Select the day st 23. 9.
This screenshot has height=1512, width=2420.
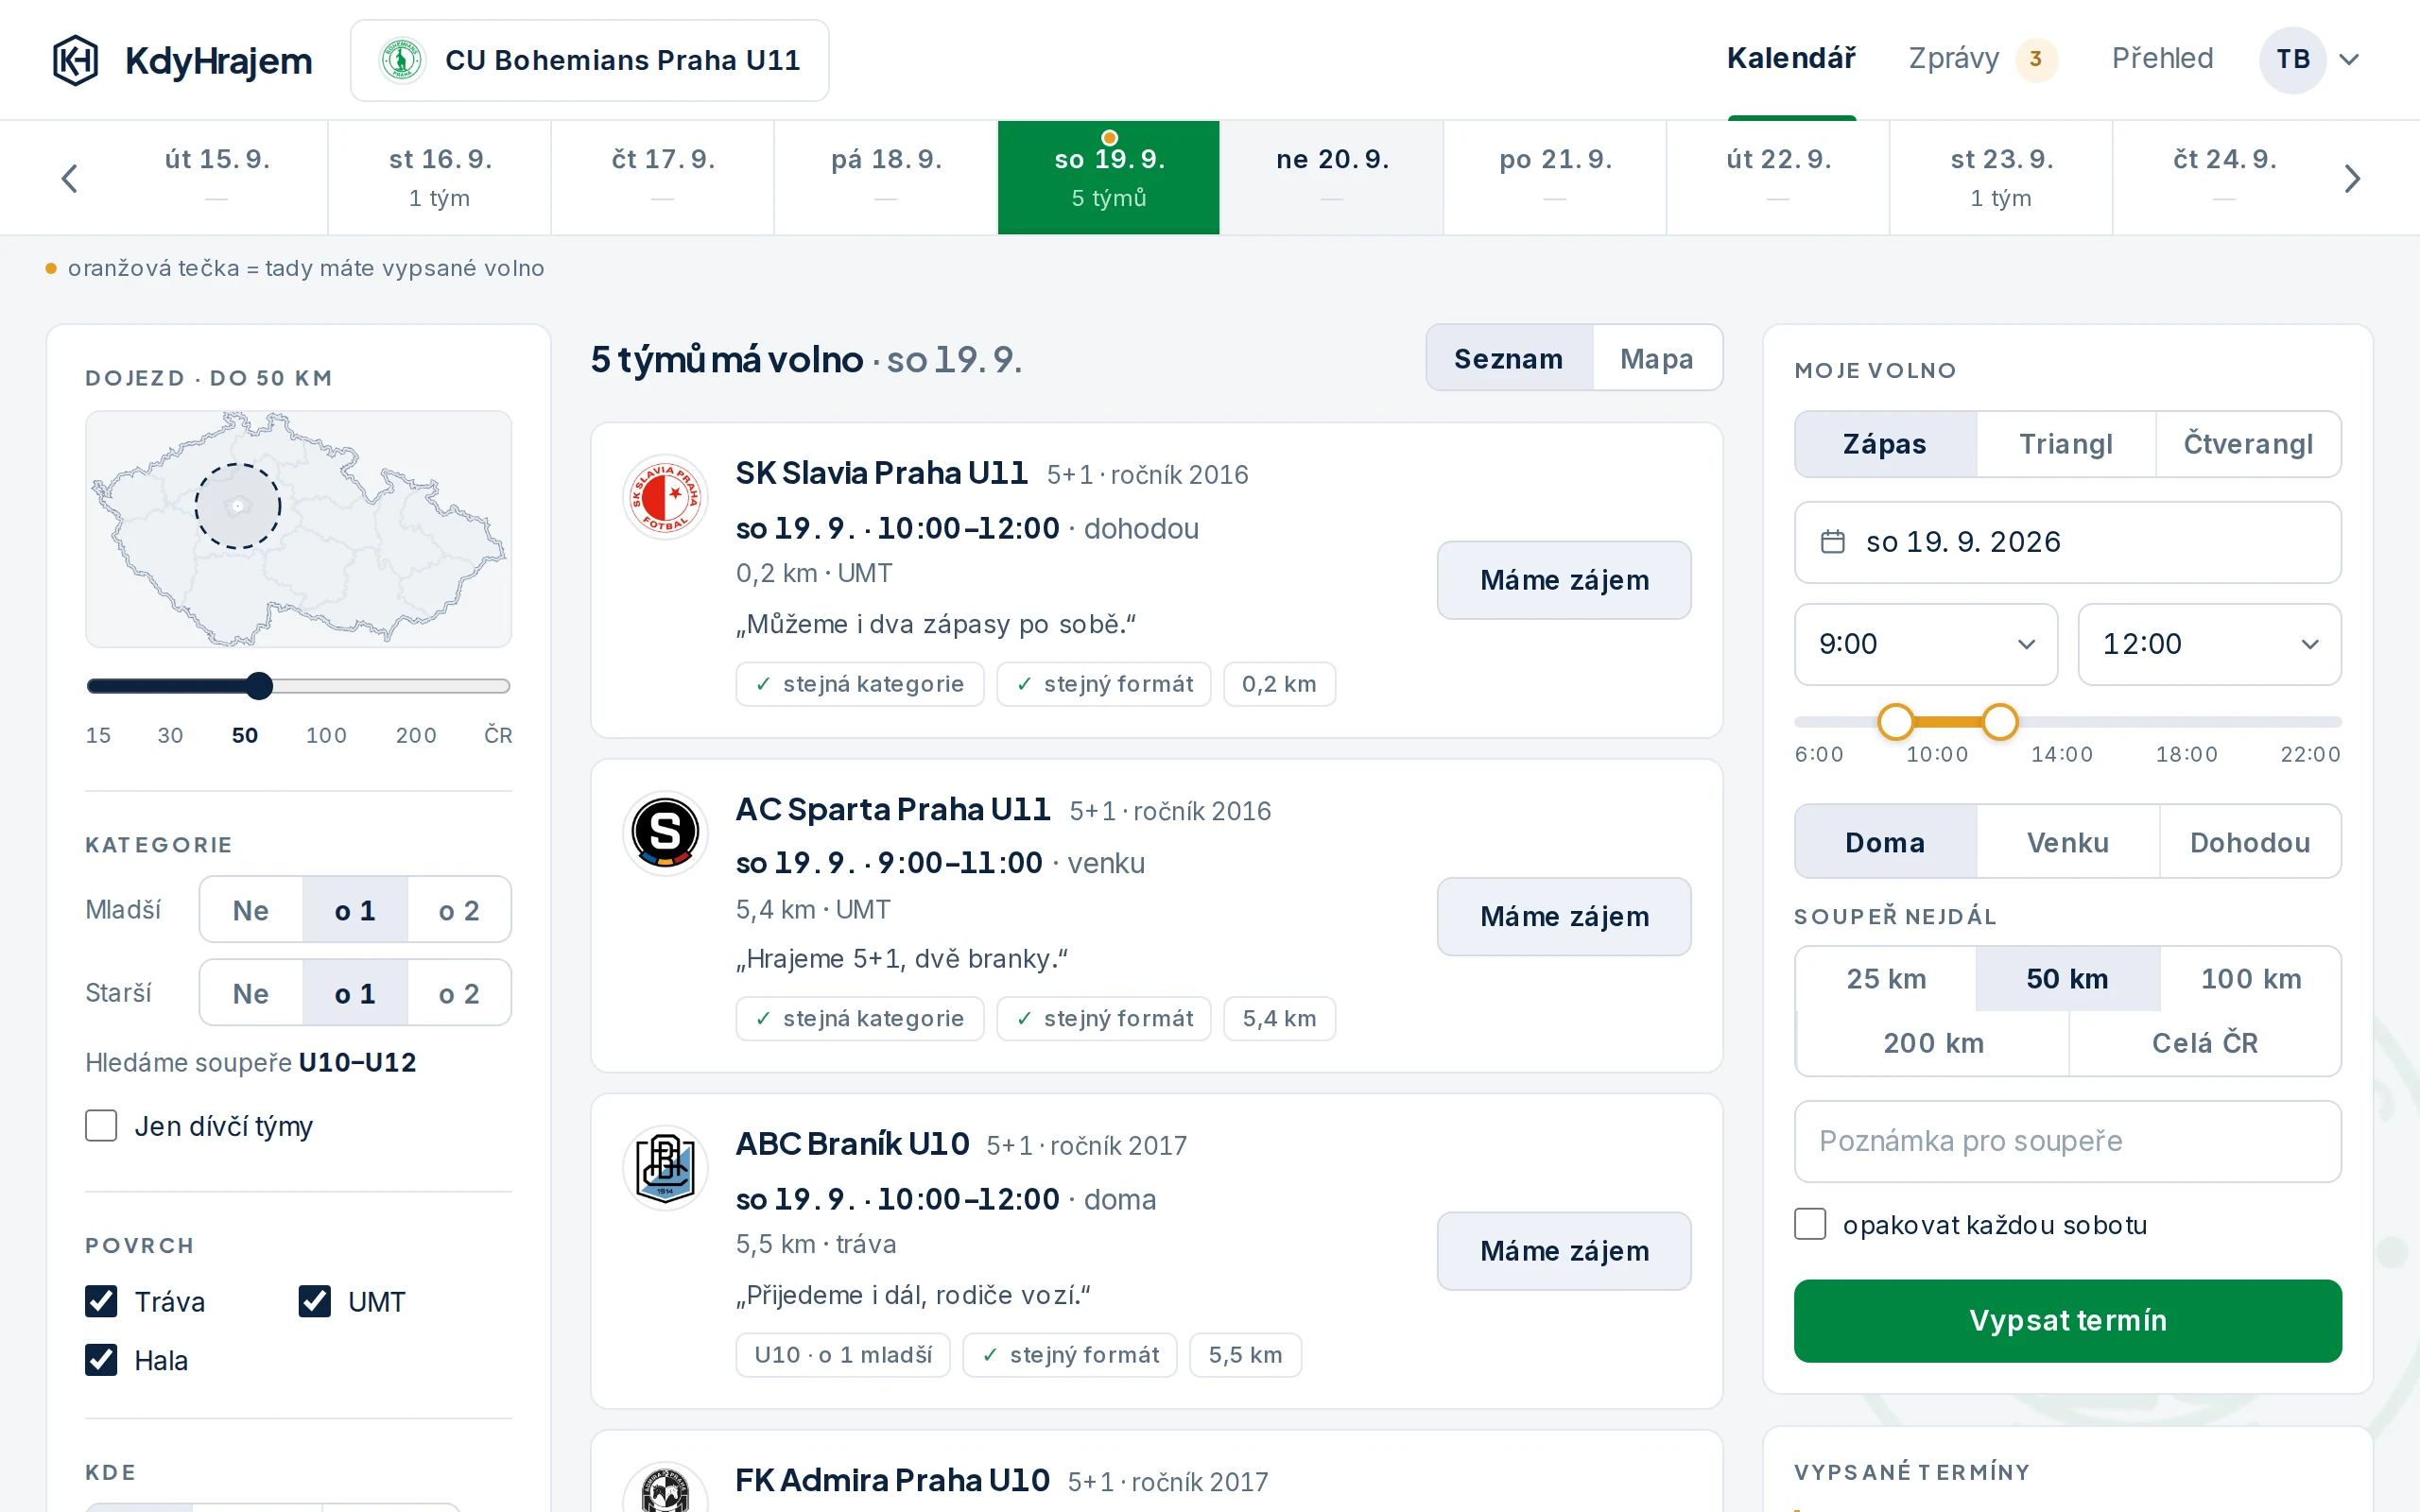point(2001,177)
